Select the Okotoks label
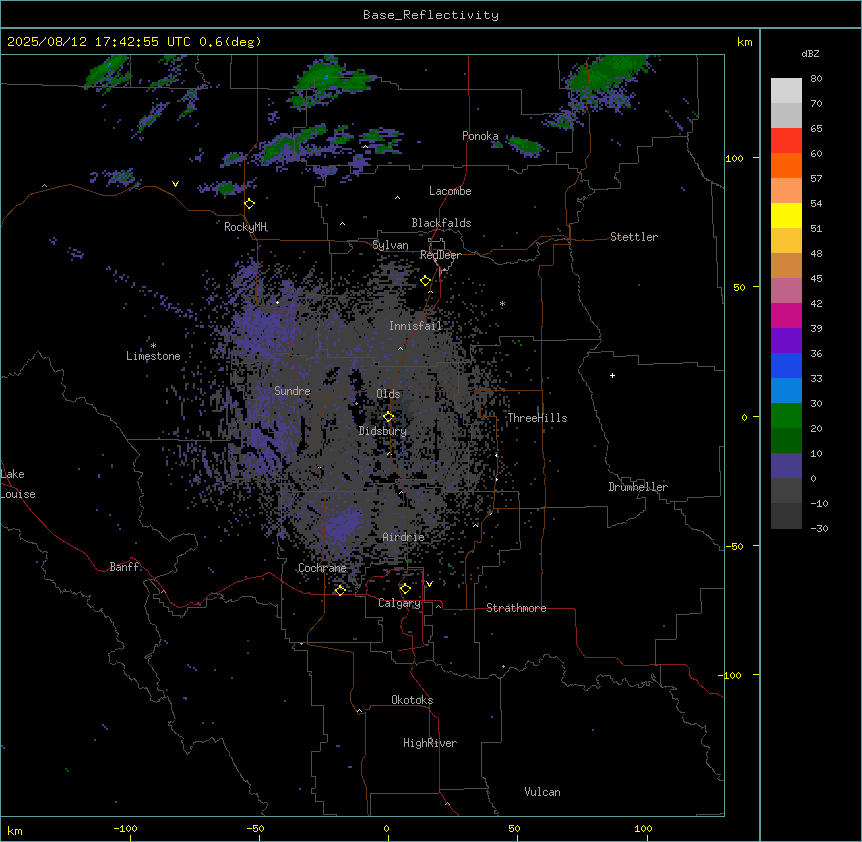This screenshot has height=842, width=862. [x=412, y=700]
